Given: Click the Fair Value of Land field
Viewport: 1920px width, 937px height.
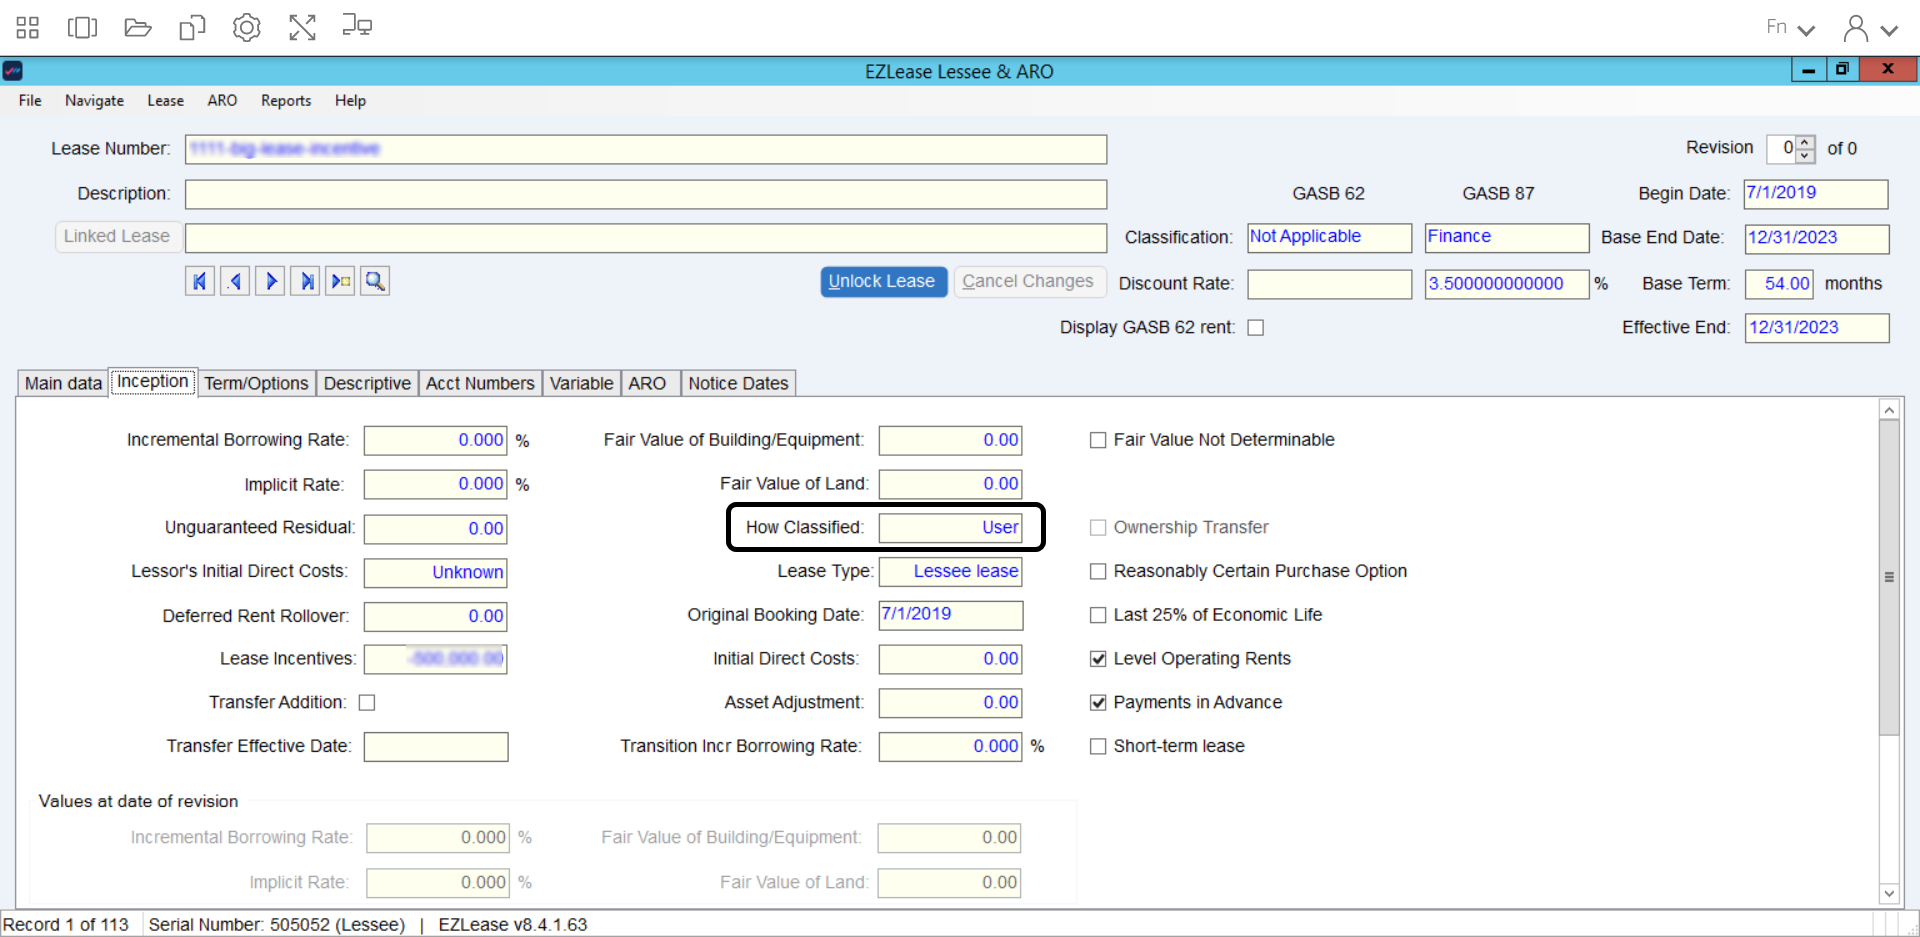Looking at the screenshot, I should pyautogui.click(x=950, y=484).
